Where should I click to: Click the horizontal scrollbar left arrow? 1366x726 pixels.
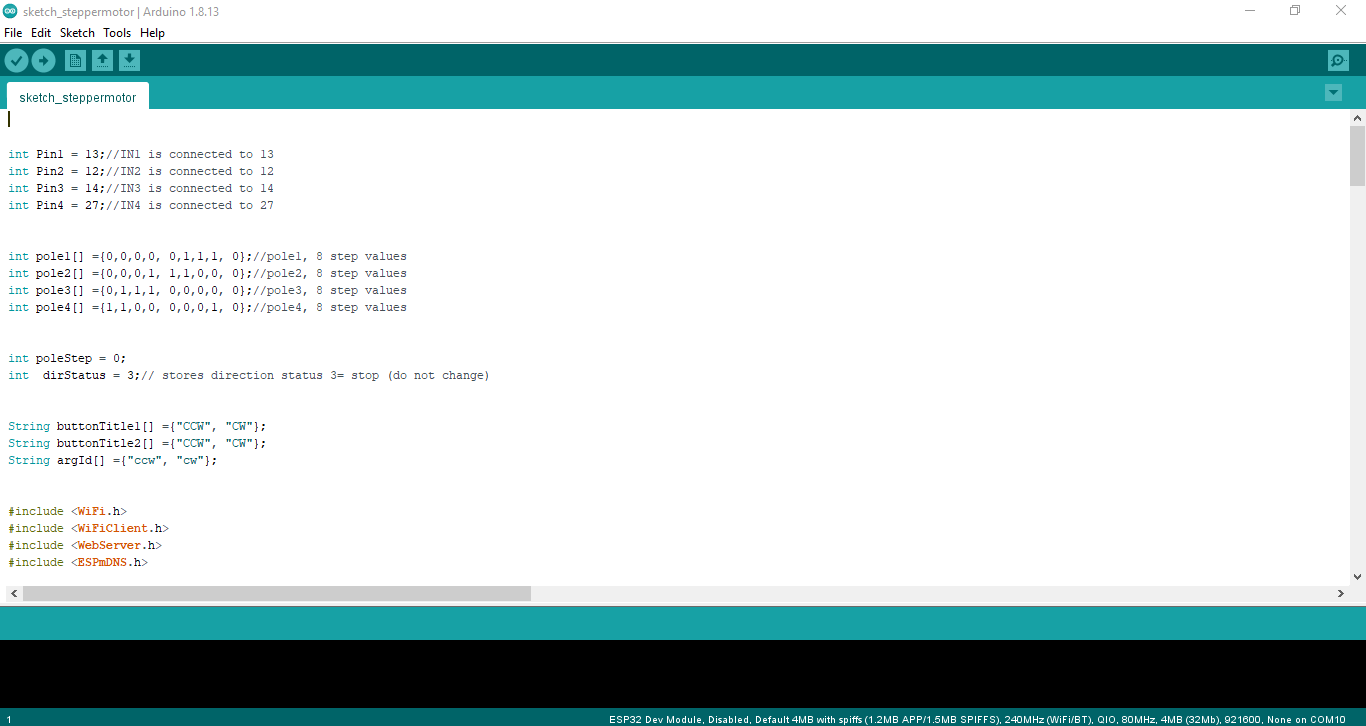click(13, 592)
